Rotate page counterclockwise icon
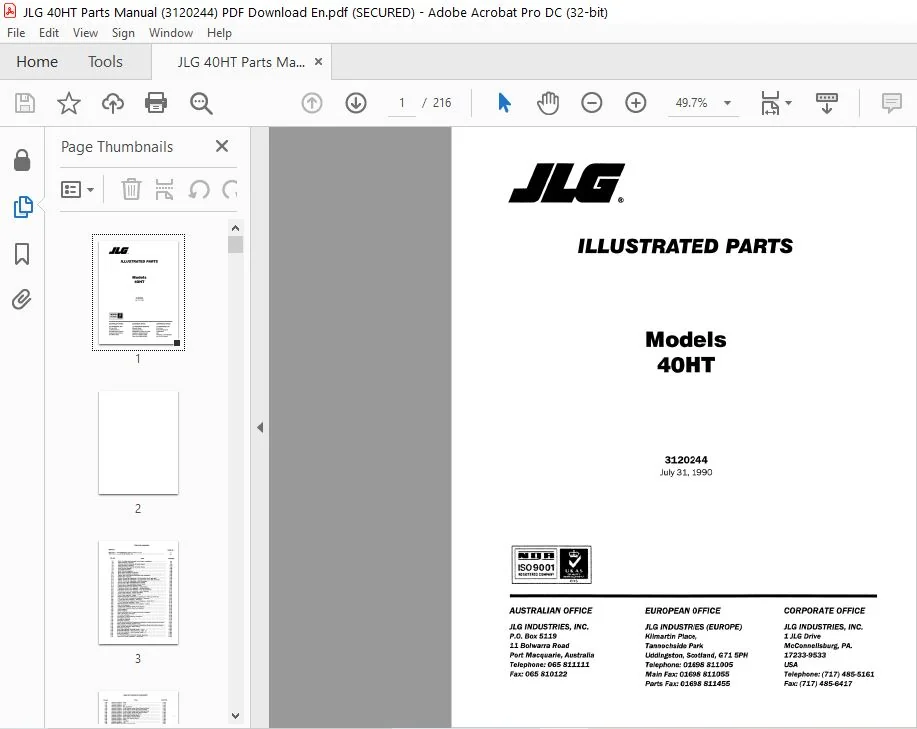The height and width of the screenshot is (729, 917). tap(199, 189)
